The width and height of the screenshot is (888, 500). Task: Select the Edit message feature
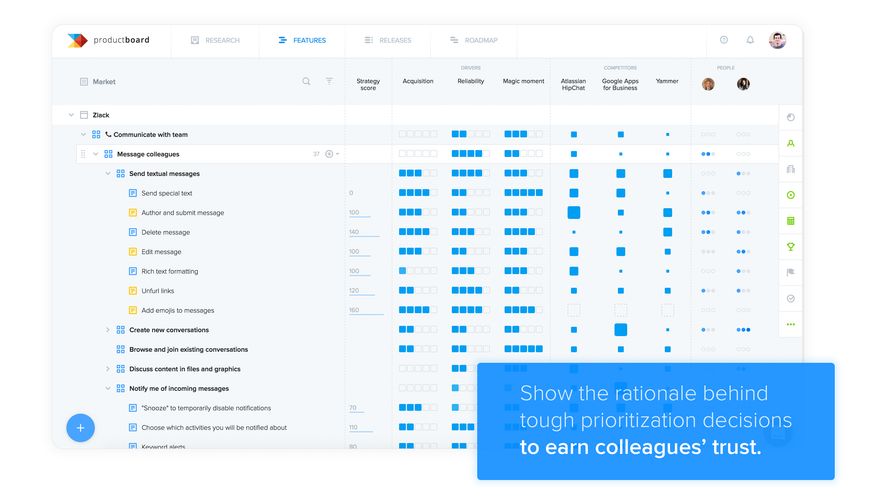161,251
